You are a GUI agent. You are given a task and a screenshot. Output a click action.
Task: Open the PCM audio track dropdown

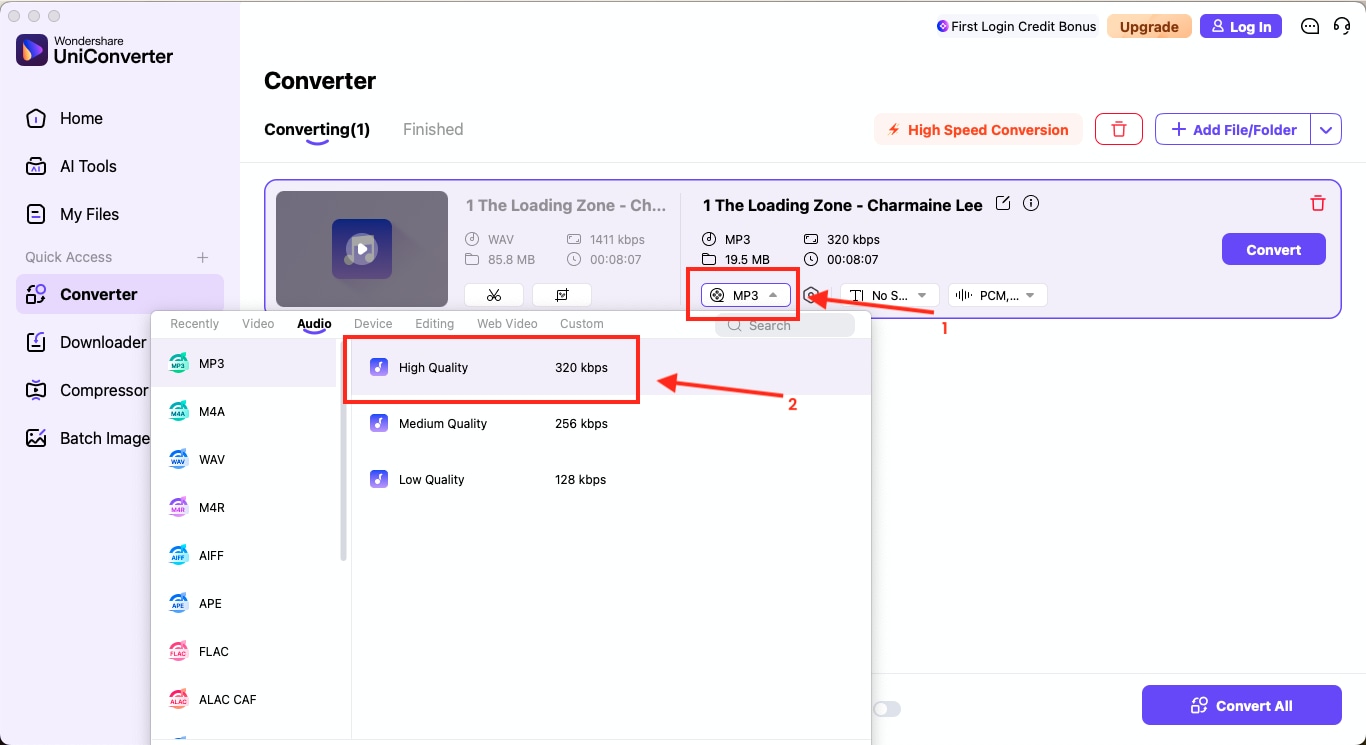997,295
